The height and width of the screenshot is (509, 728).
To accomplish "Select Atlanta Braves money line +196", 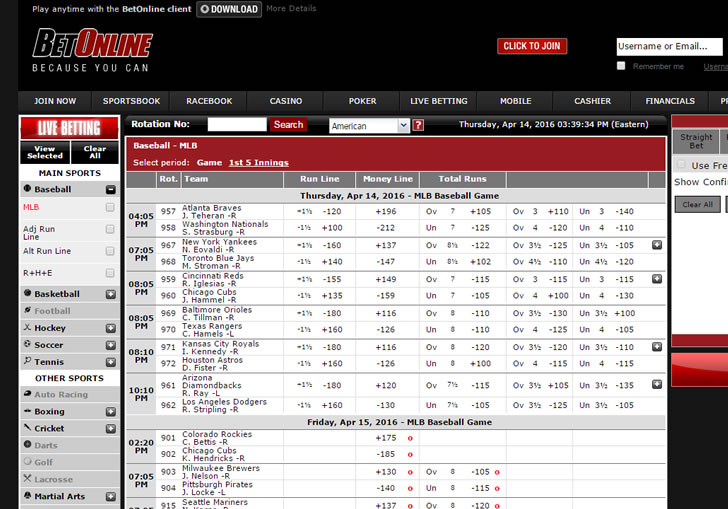I will 386,211.
